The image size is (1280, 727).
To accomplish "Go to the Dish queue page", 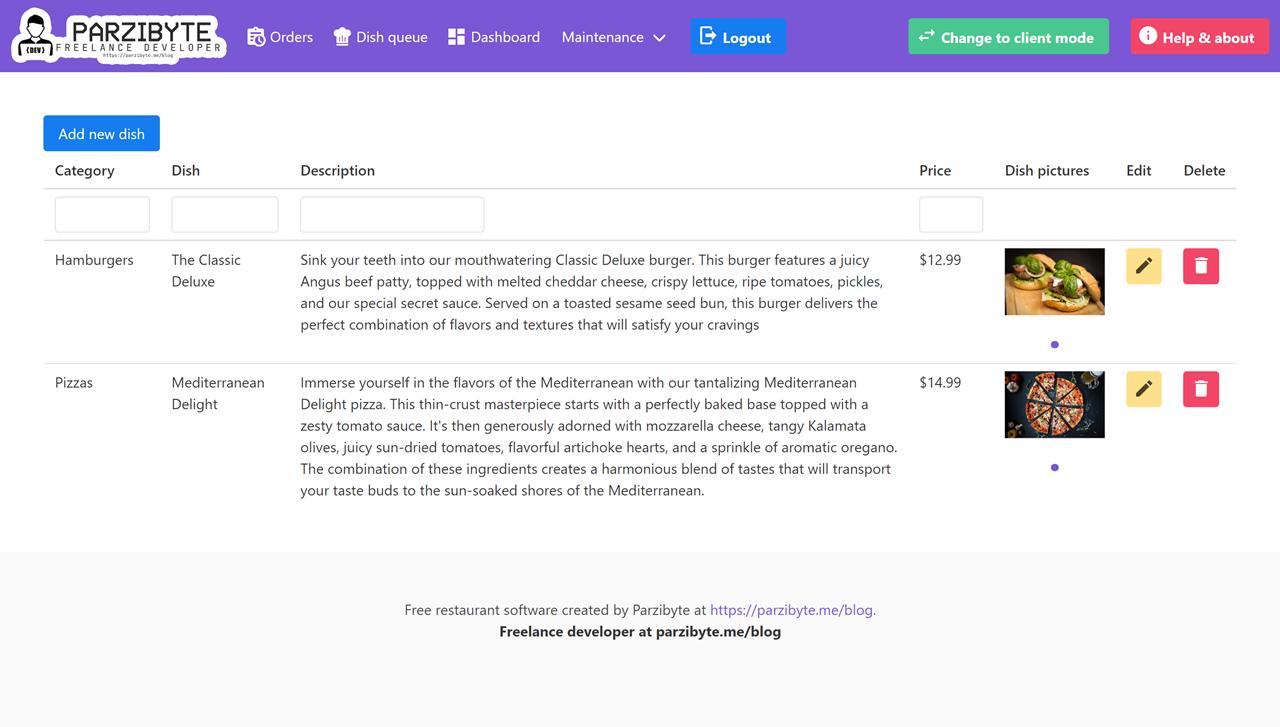I will click(380, 37).
